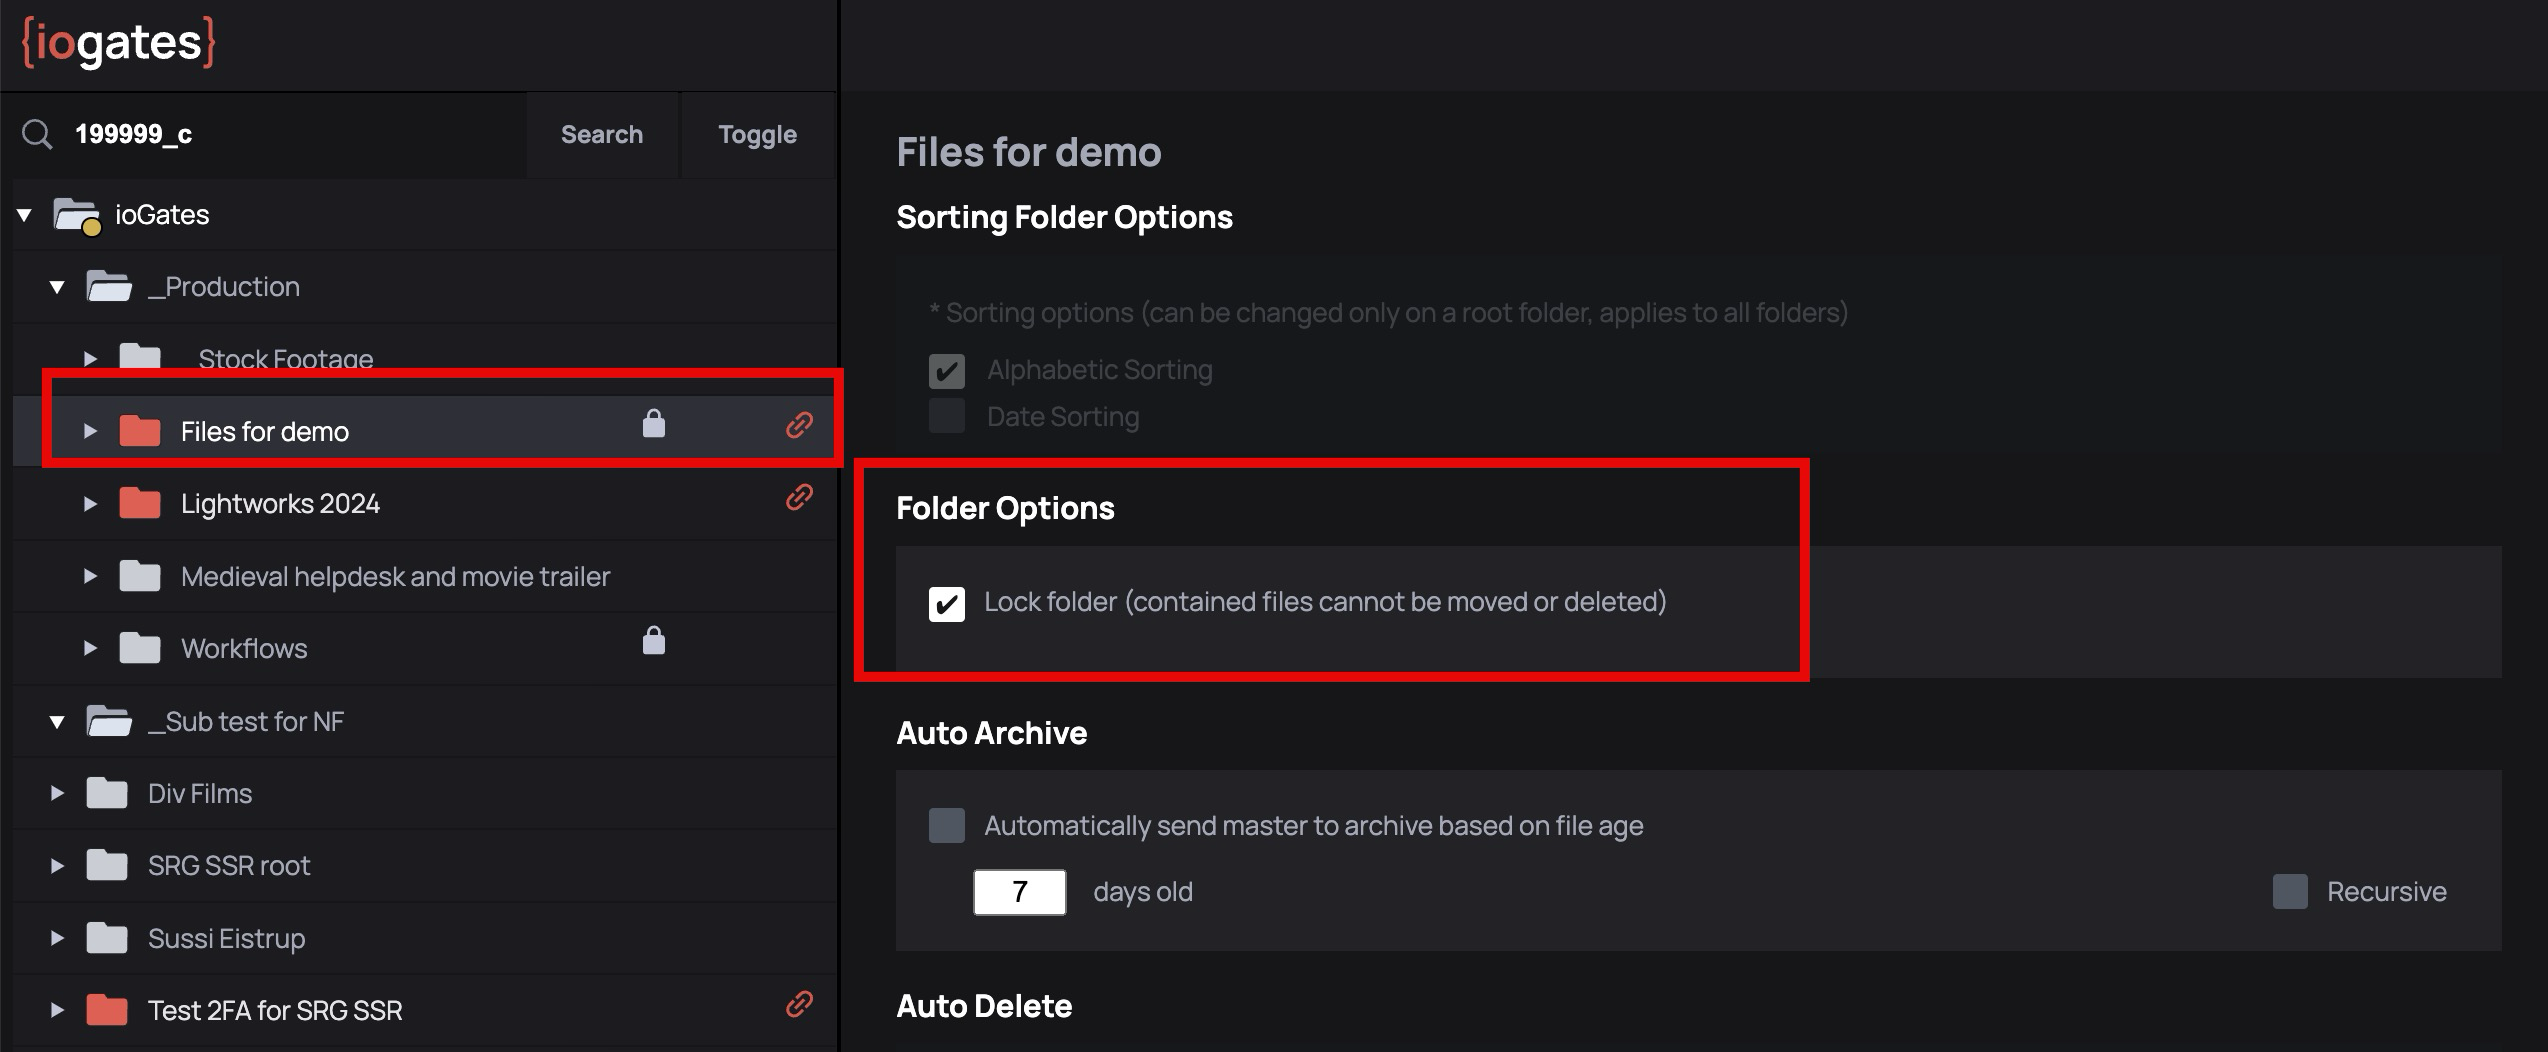Enable the Recursive checkbox
This screenshot has height=1052, width=2548.
coord(2289,891)
